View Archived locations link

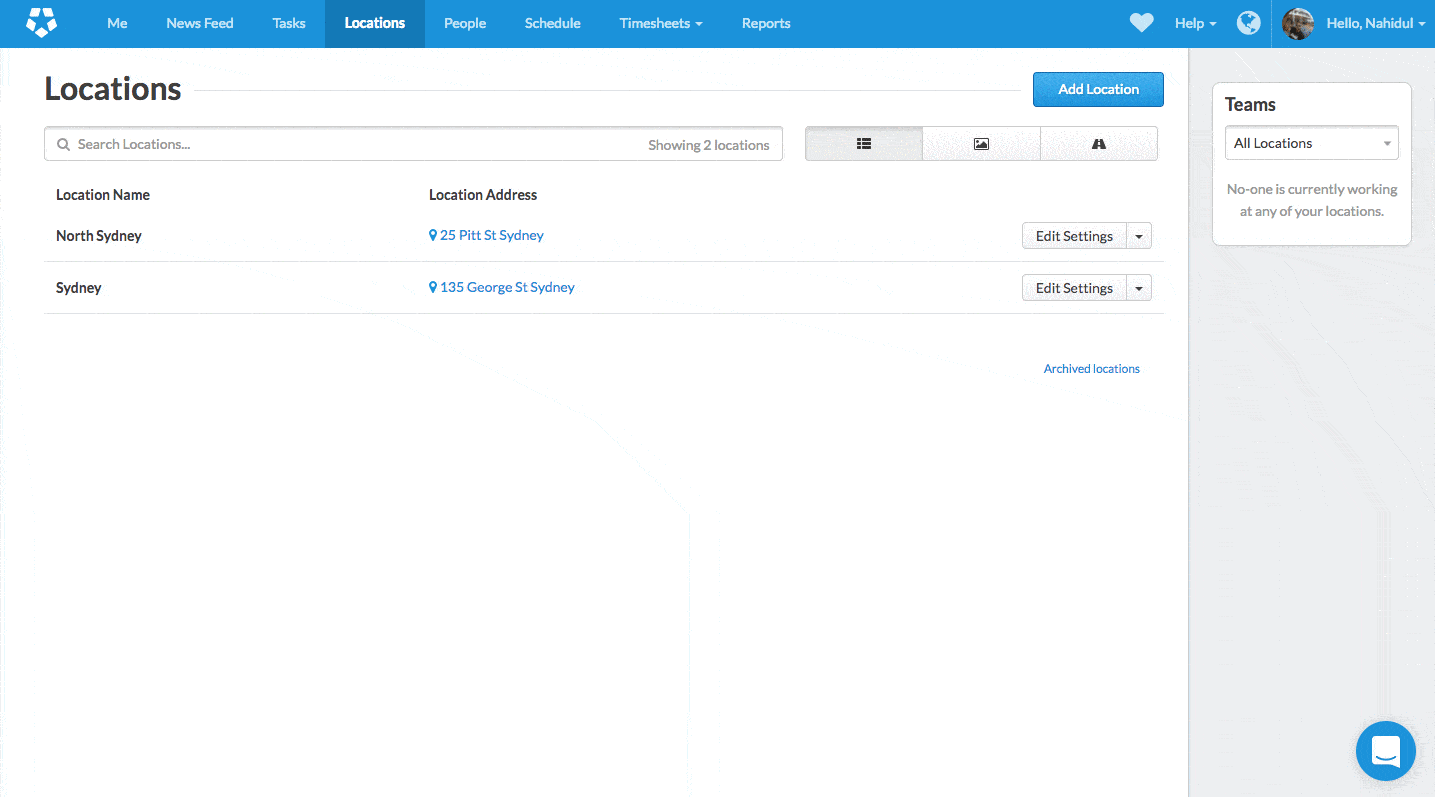[x=1091, y=369]
